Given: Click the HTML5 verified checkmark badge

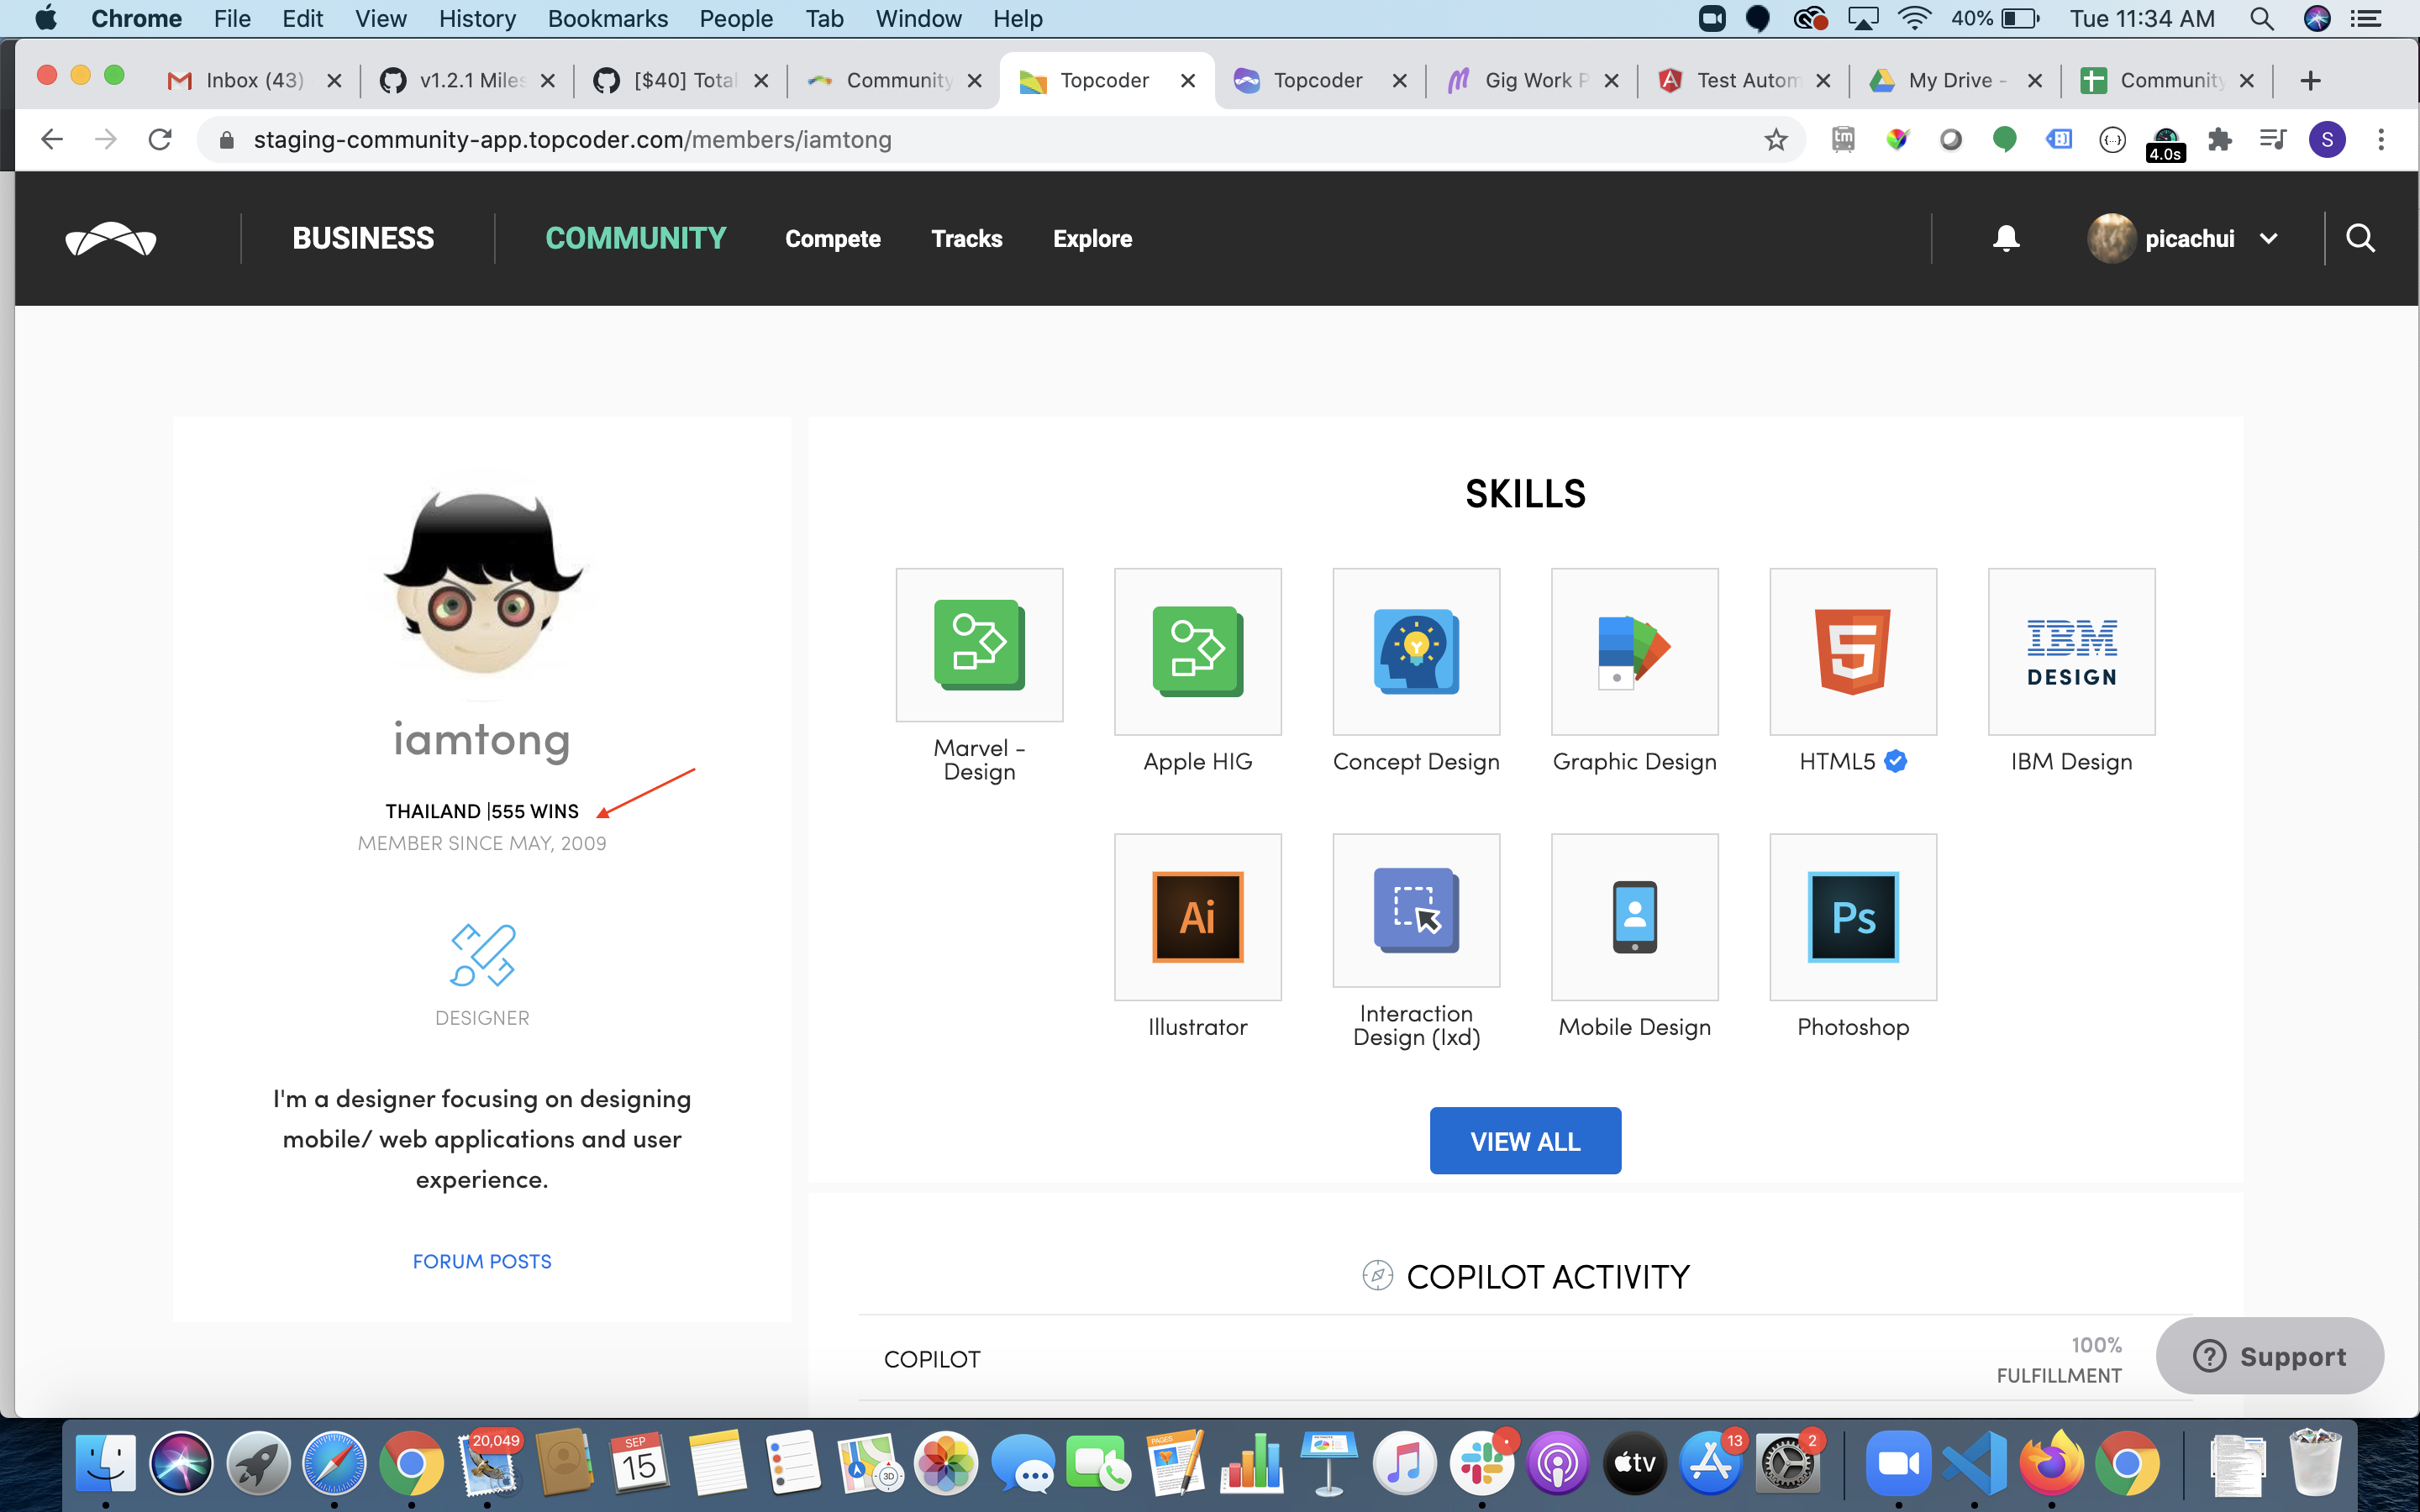Looking at the screenshot, I should click(1895, 761).
